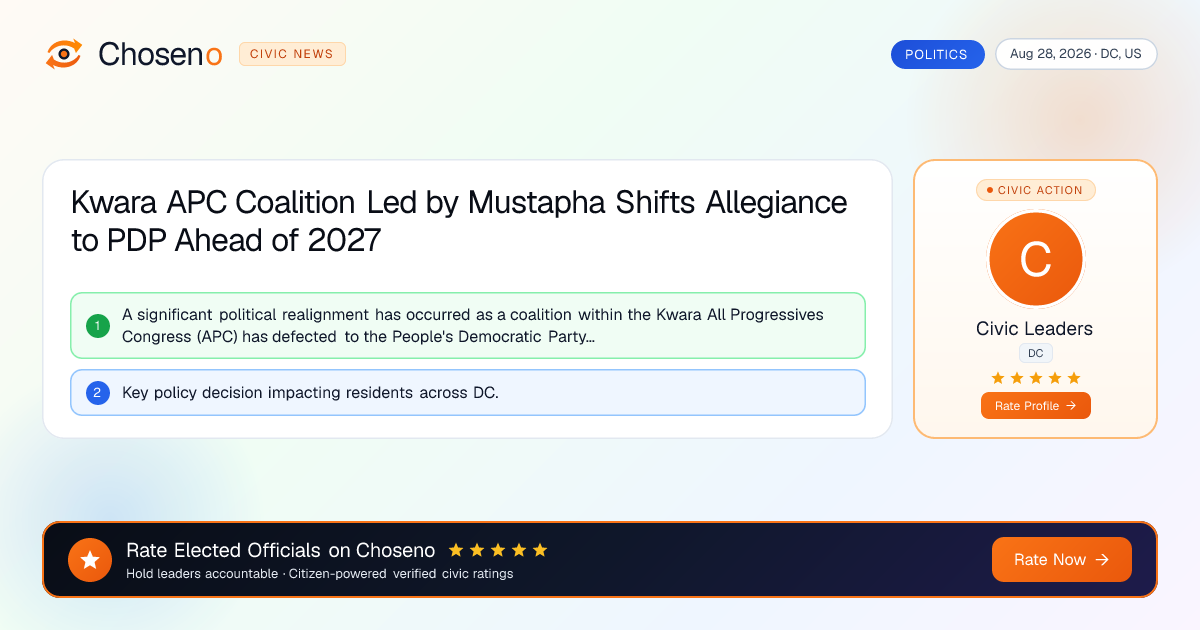Click the Rate Now button
Image resolution: width=1200 pixels, height=630 pixels.
pyautogui.click(x=1062, y=560)
